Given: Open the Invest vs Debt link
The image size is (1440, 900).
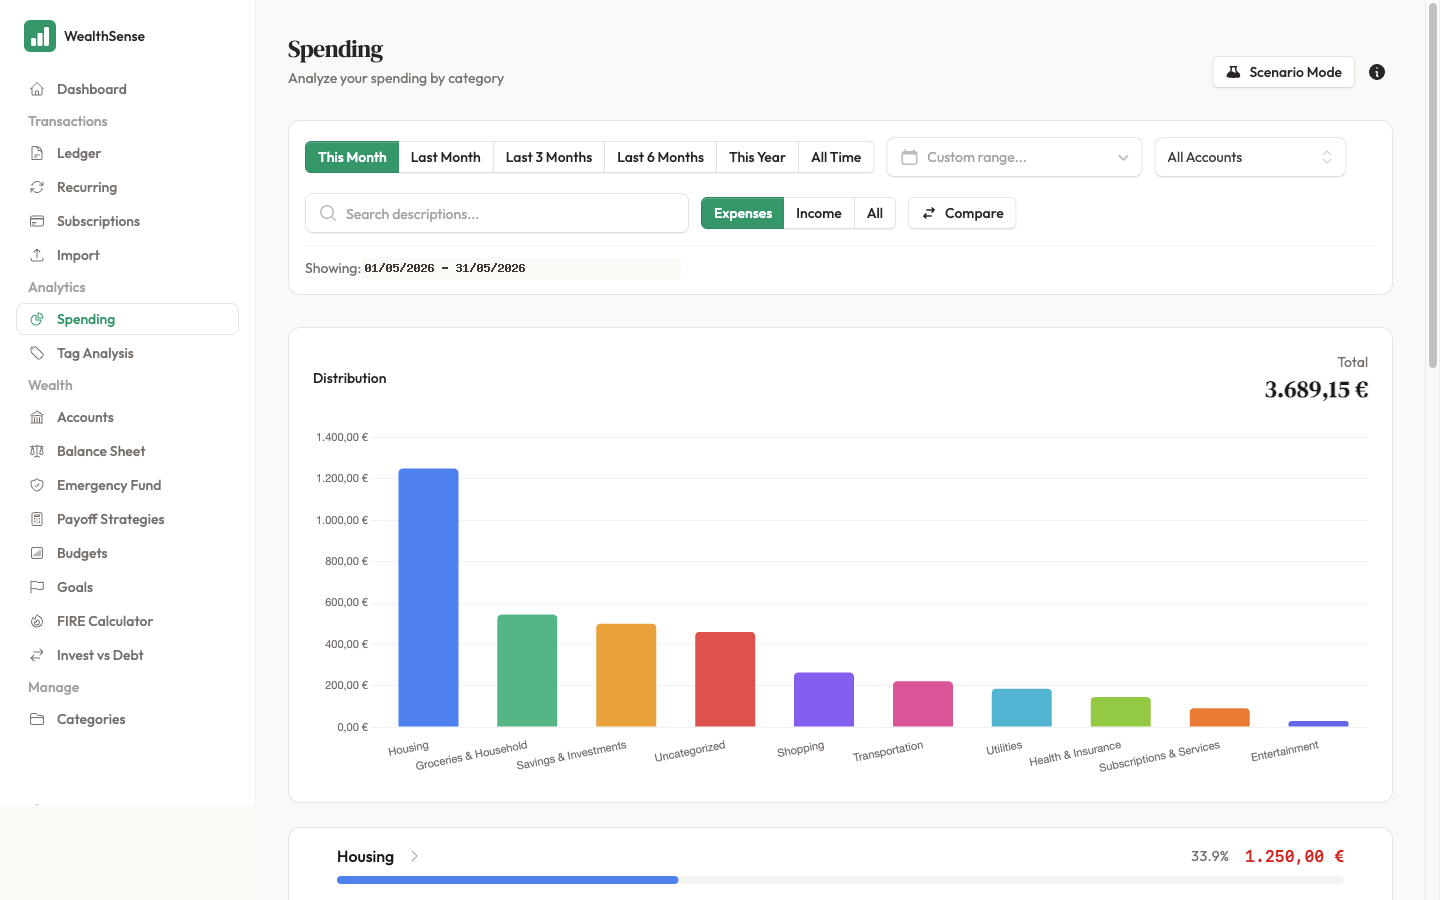Looking at the screenshot, I should tap(127, 655).
